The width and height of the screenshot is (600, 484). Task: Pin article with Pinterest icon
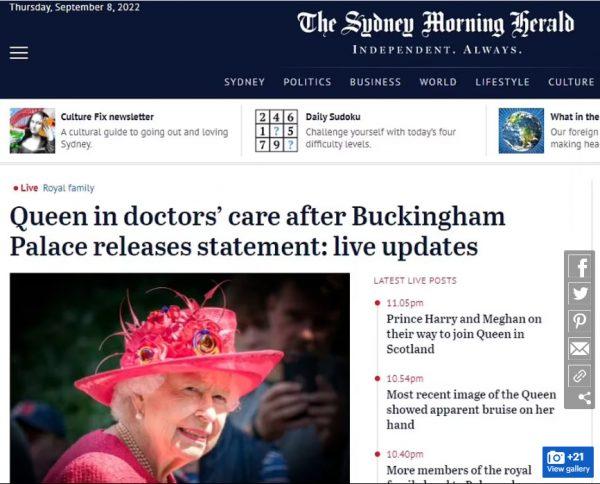tap(580, 321)
